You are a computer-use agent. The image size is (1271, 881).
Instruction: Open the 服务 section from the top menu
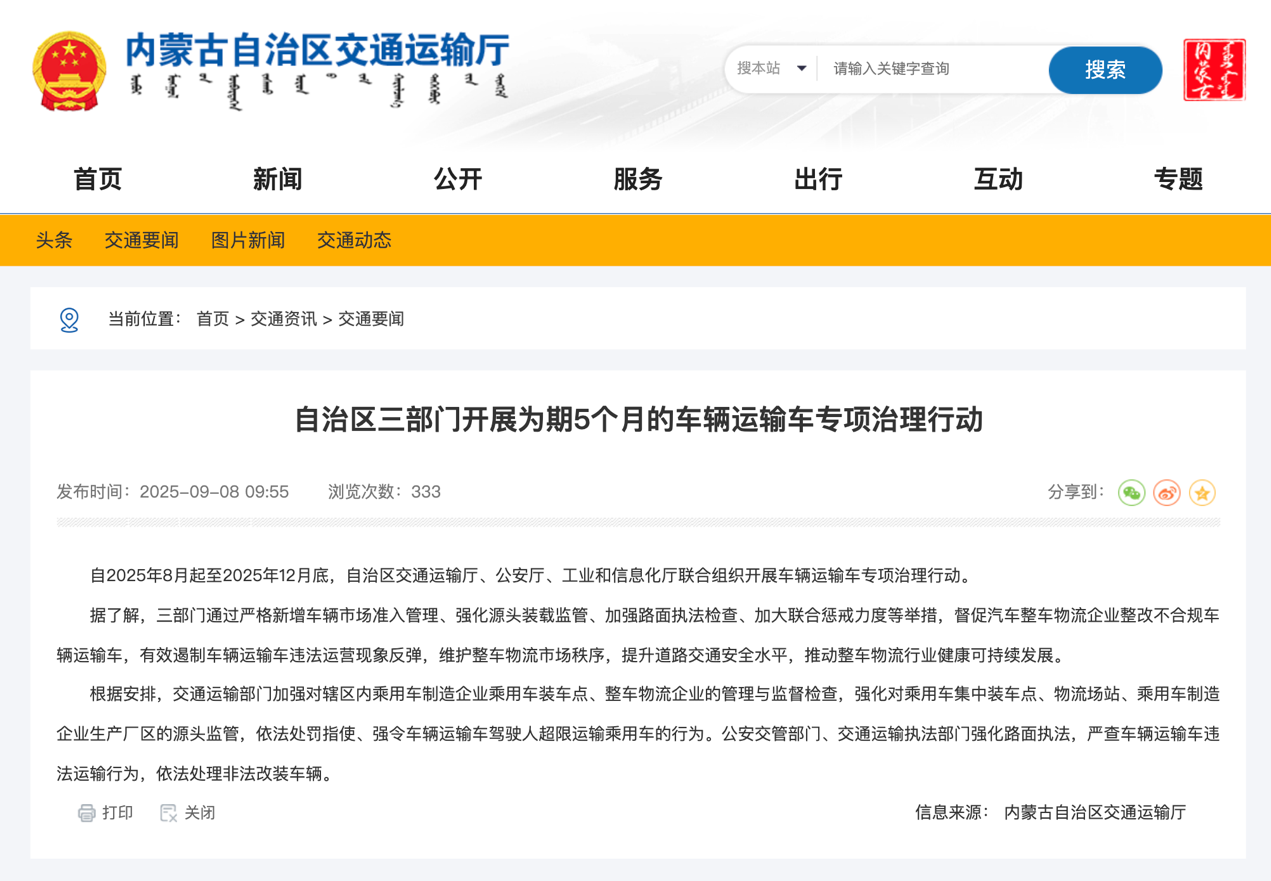(638, 179)
